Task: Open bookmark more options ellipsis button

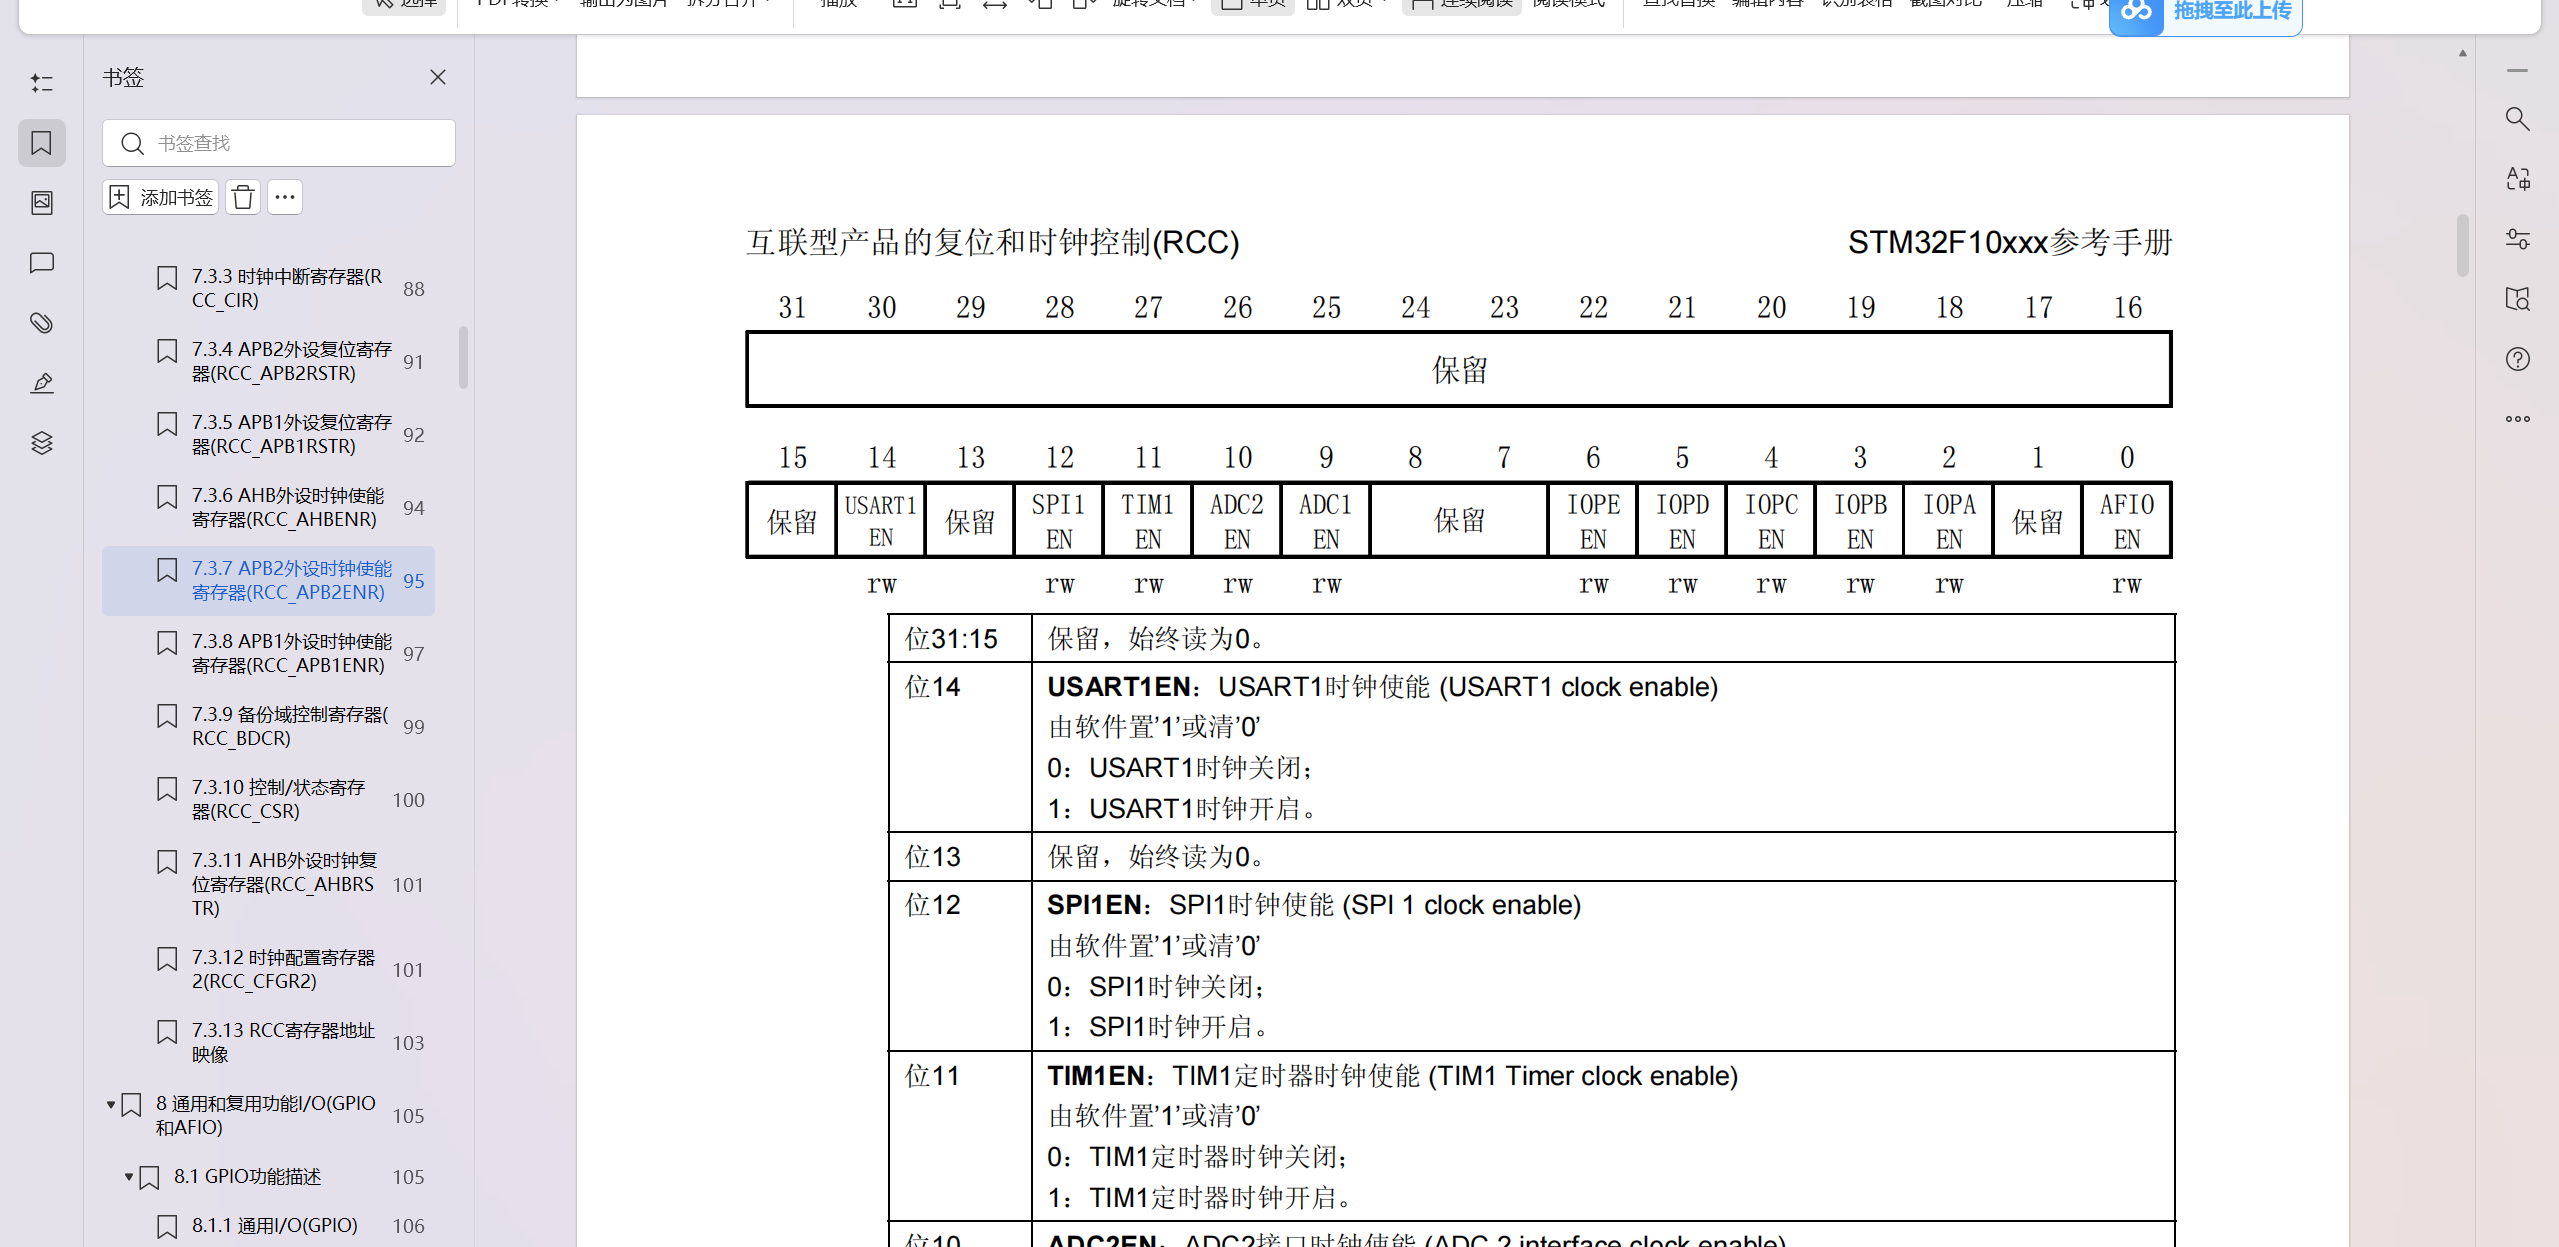Action: click(285, 197)
